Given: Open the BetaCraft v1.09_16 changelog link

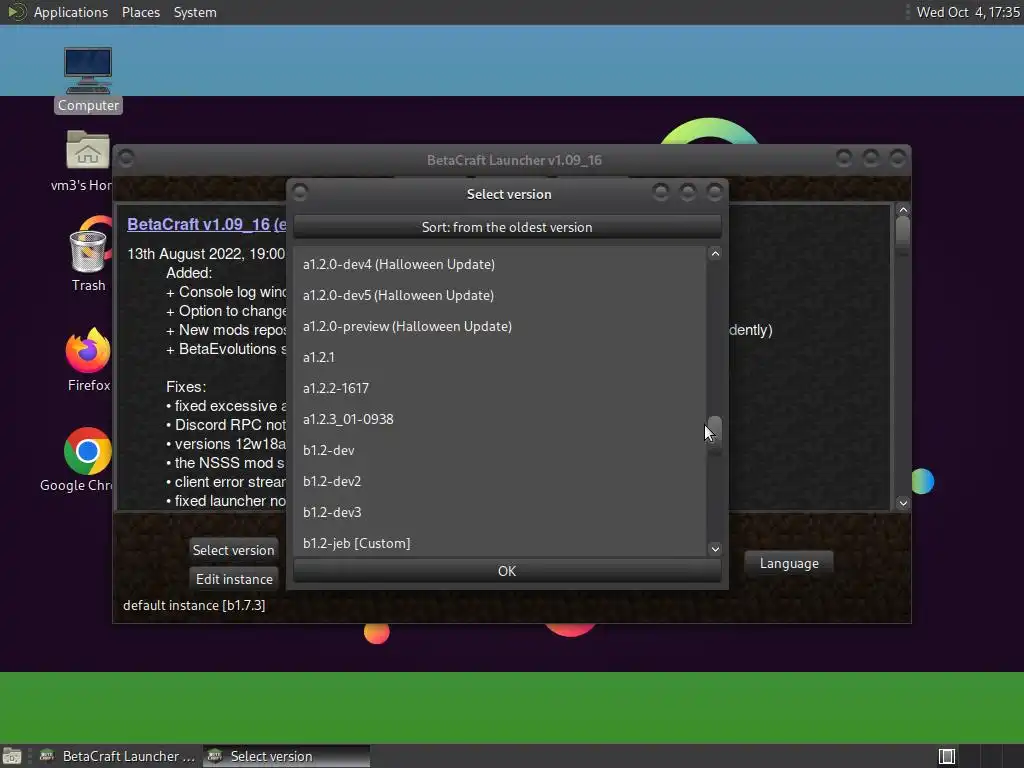Looking at the screenshot, I should pos(206,224).
